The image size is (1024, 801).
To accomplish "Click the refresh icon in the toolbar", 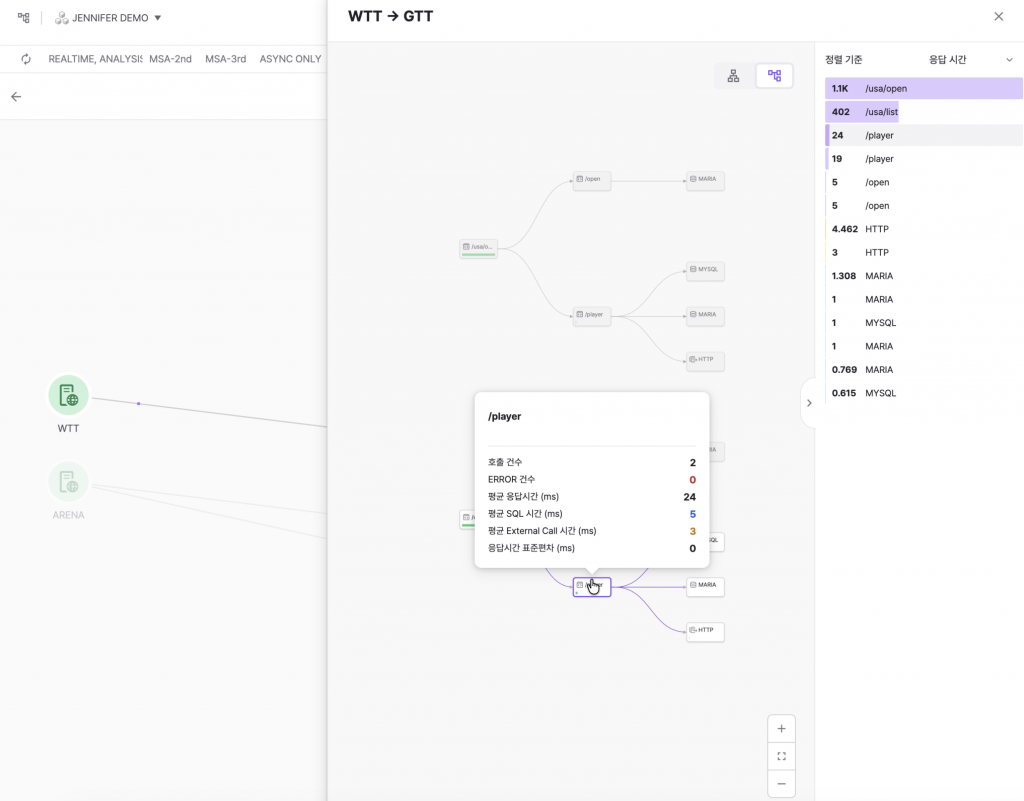I will pos(26,59).
